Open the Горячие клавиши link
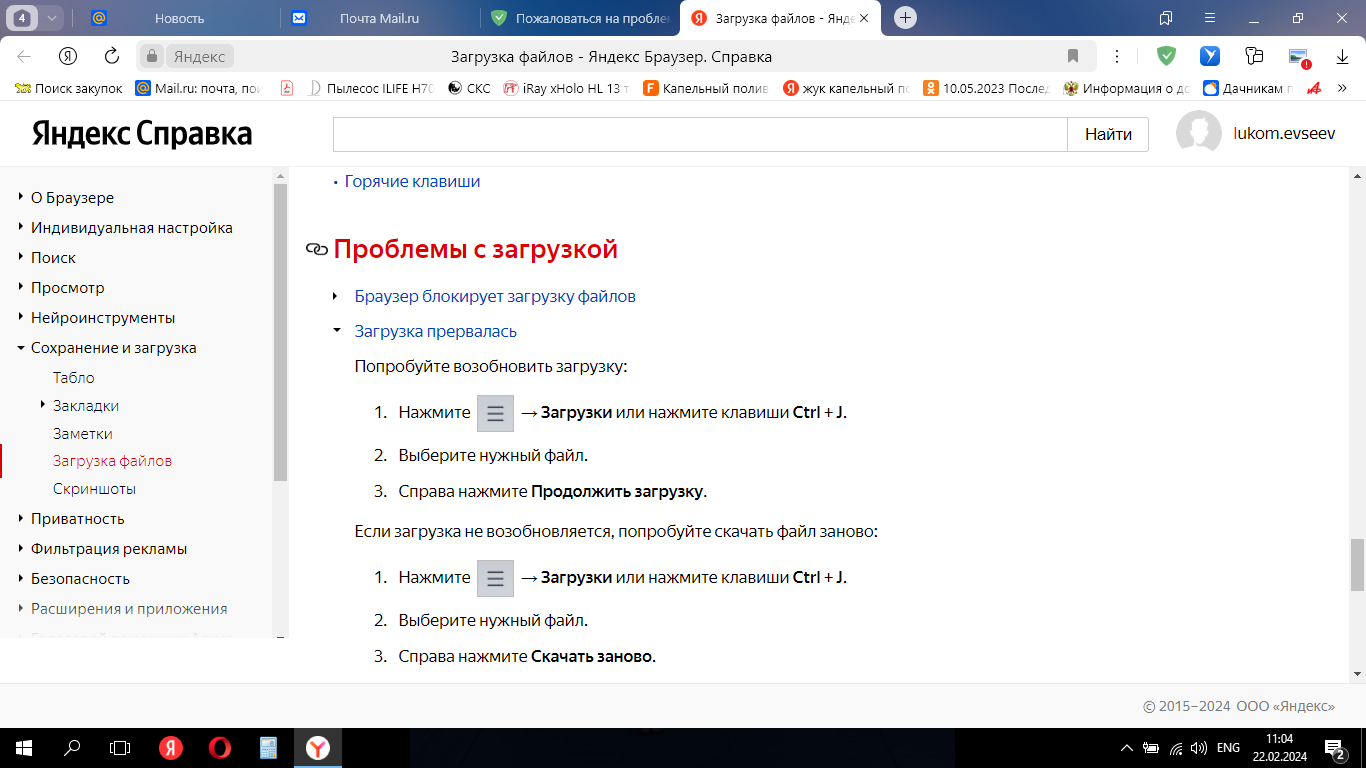The height and width of the screenshot is (768, 1366). pos(412,181)
